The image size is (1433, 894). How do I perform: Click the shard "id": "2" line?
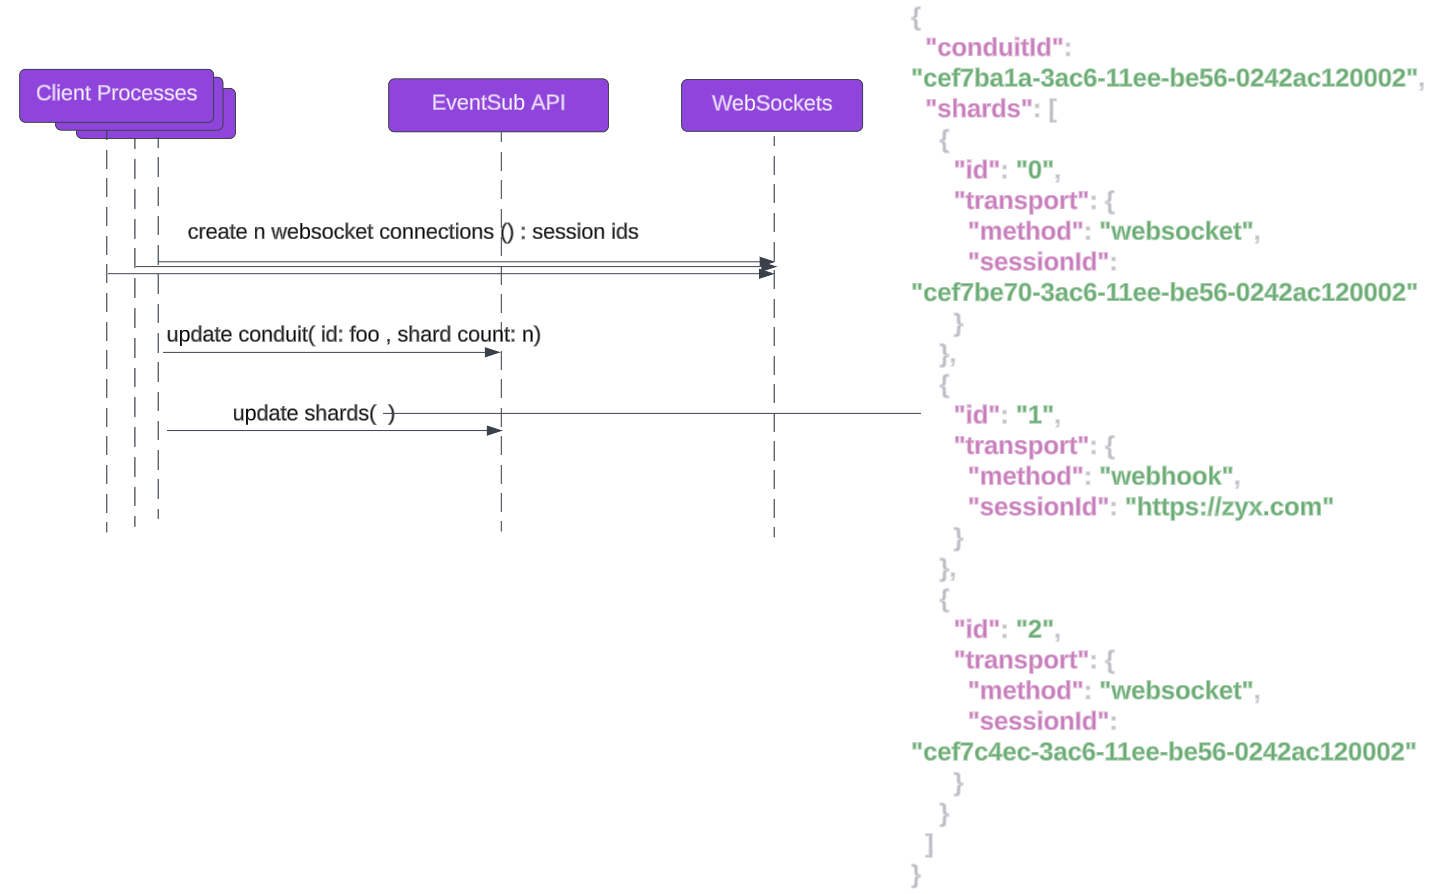point(1006,629)
